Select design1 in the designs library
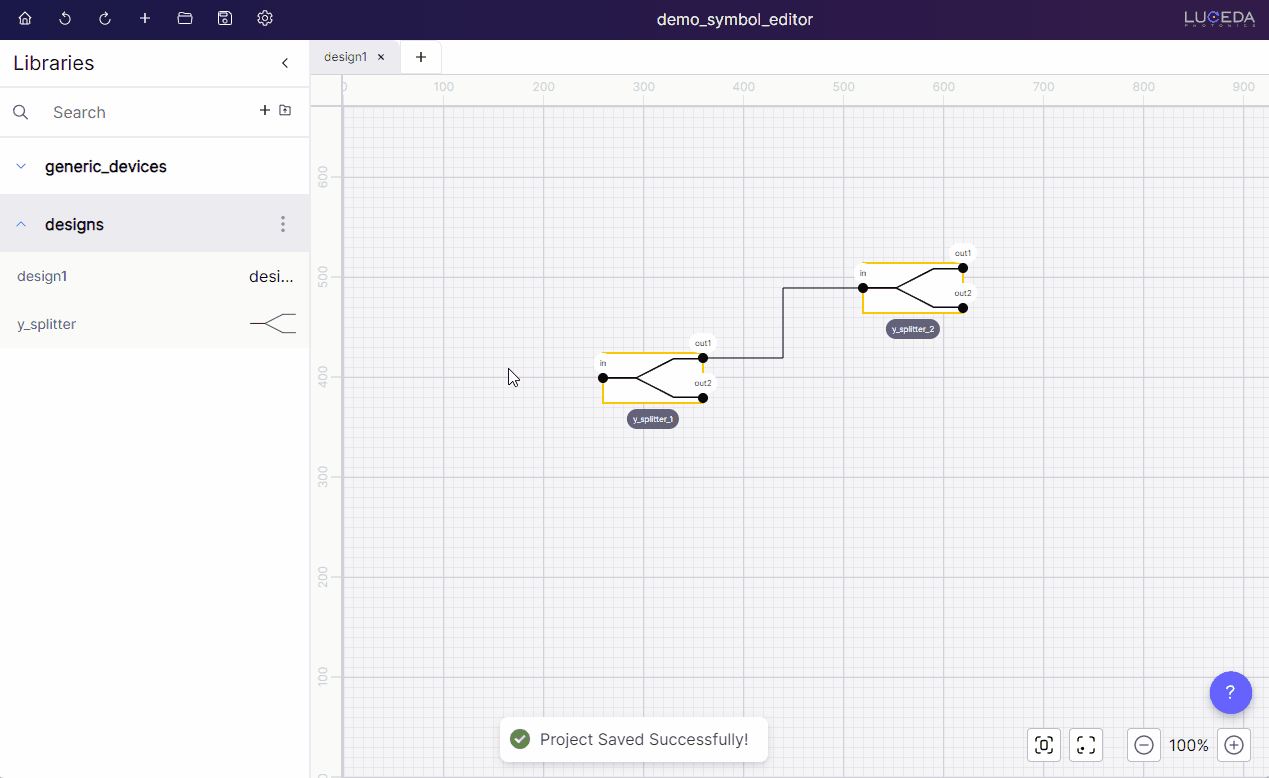 (42, 277)
